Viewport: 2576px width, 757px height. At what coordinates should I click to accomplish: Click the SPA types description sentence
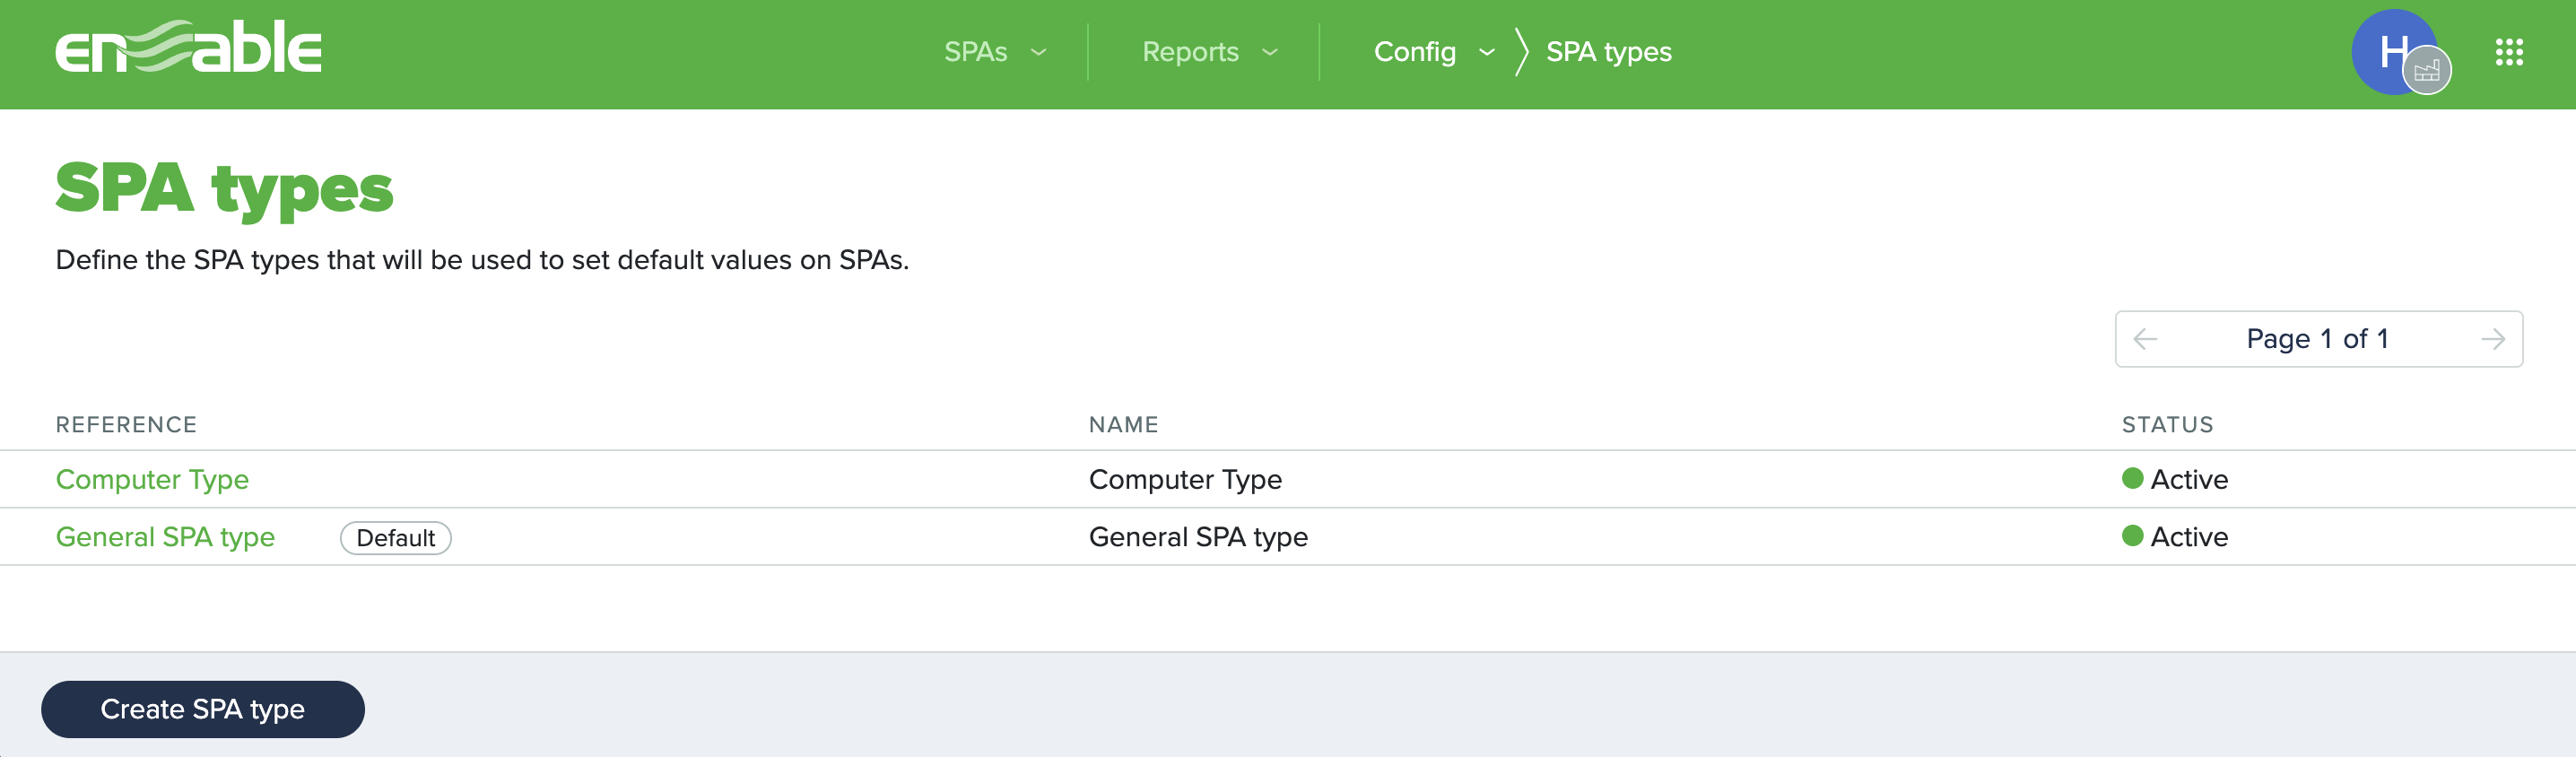coord(482,260)
